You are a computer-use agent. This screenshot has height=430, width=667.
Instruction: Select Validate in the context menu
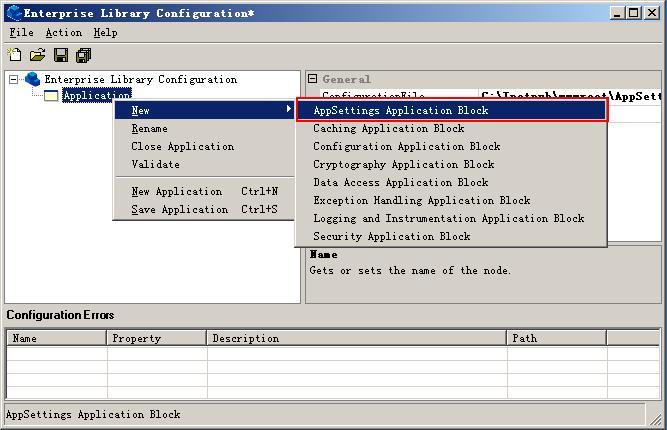click(155, 165)
